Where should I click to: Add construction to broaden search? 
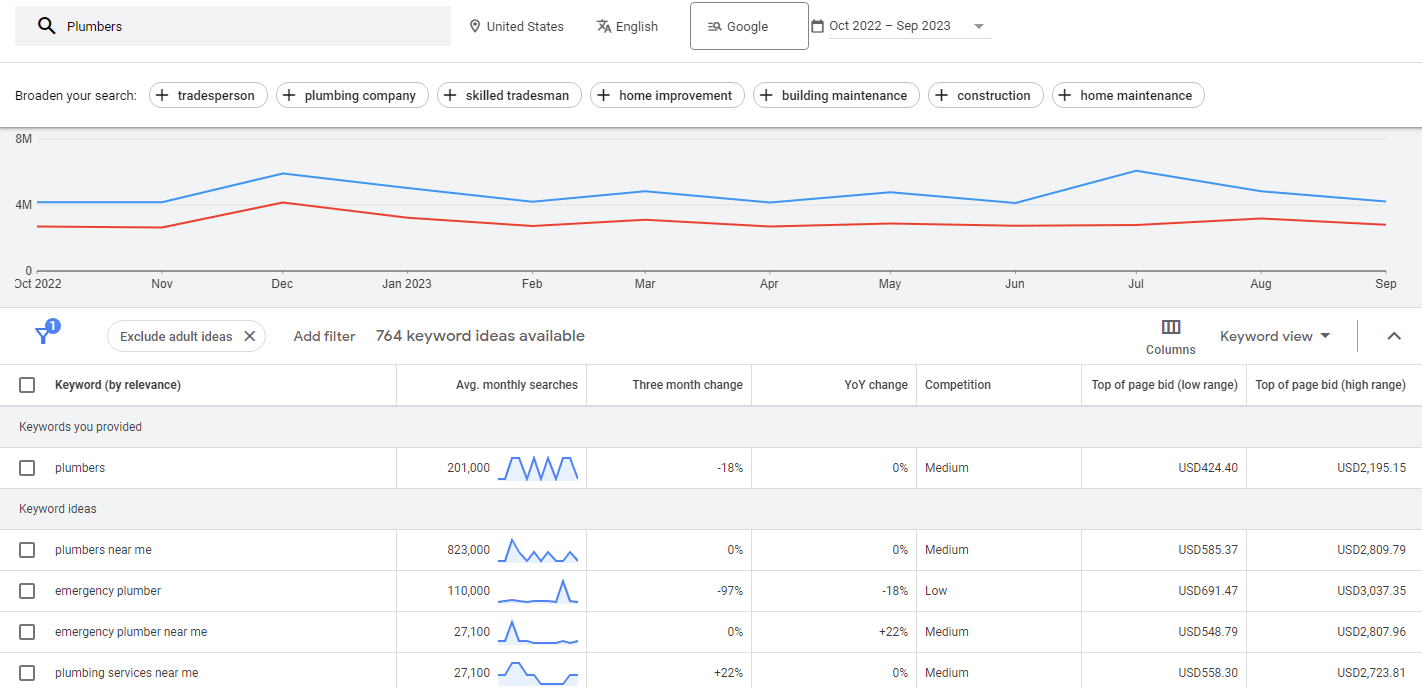[986, 95]
